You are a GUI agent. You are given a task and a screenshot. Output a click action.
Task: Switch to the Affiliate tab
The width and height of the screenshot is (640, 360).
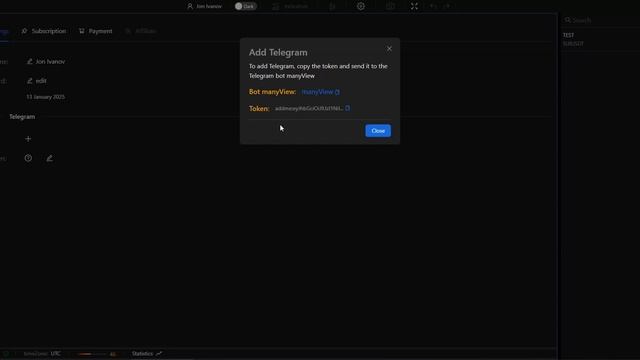pos(141,31)
